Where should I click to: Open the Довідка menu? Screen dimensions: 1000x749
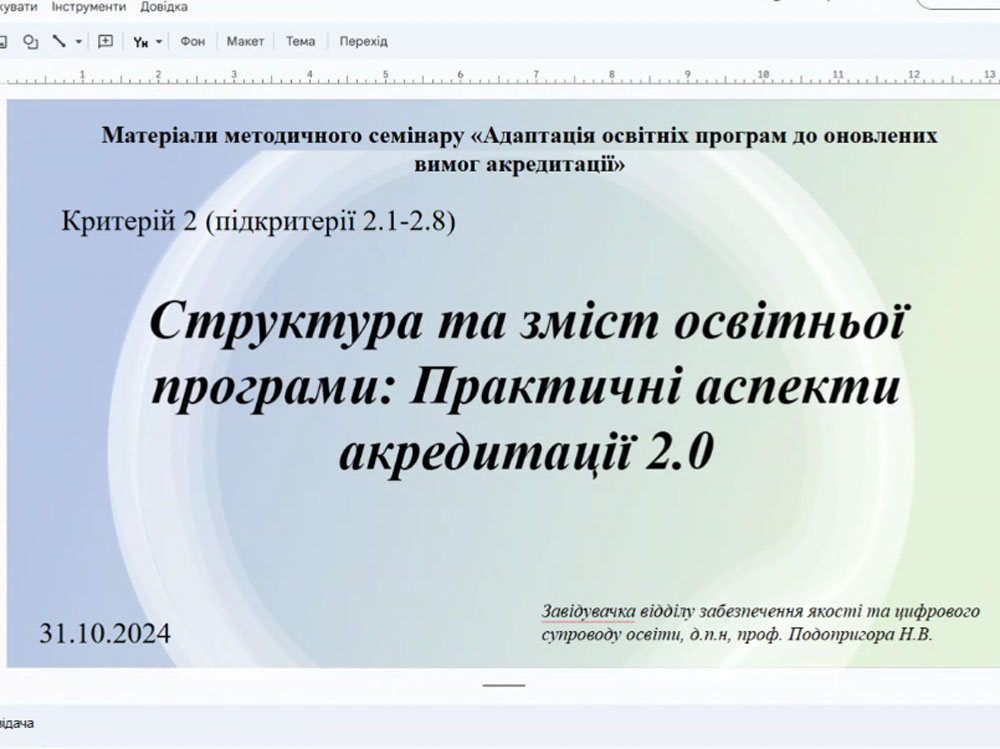click(x=164, y=7)
